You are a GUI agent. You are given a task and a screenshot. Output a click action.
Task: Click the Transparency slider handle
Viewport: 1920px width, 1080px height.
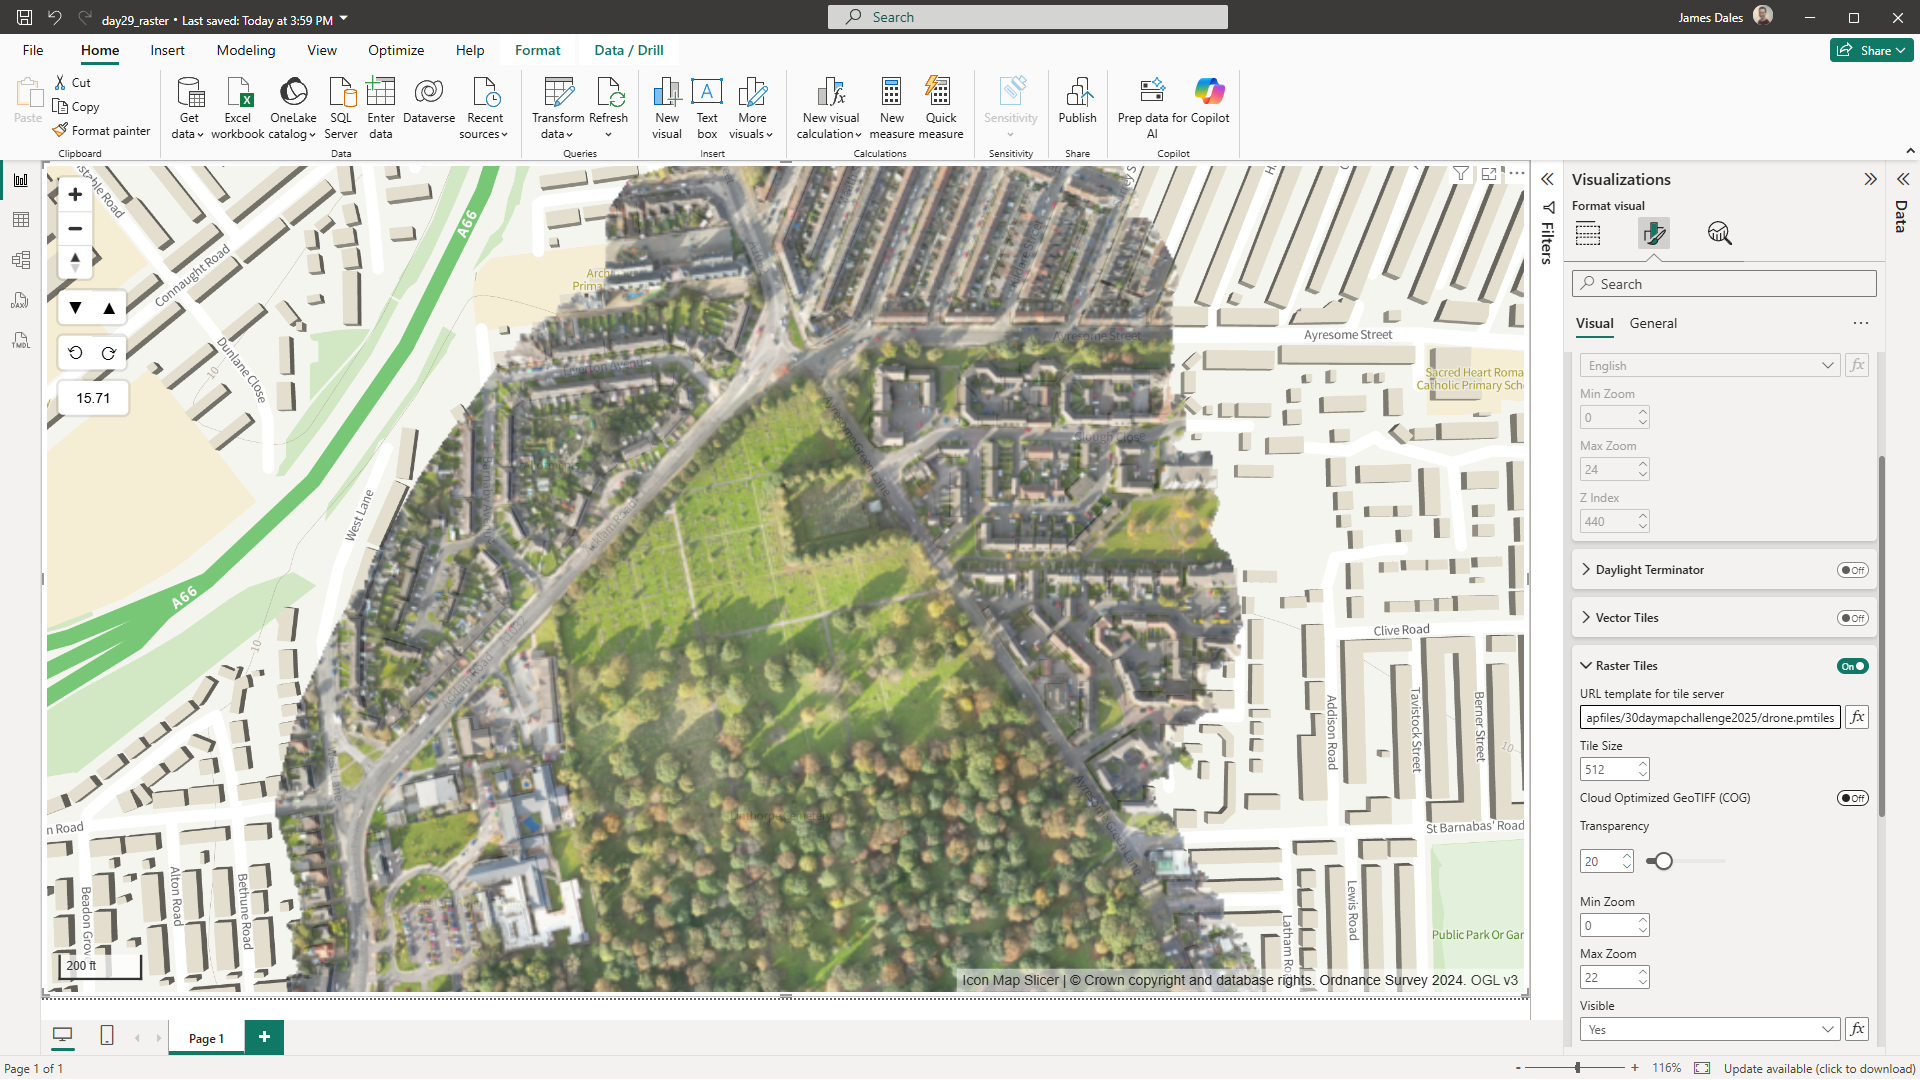1663,861
